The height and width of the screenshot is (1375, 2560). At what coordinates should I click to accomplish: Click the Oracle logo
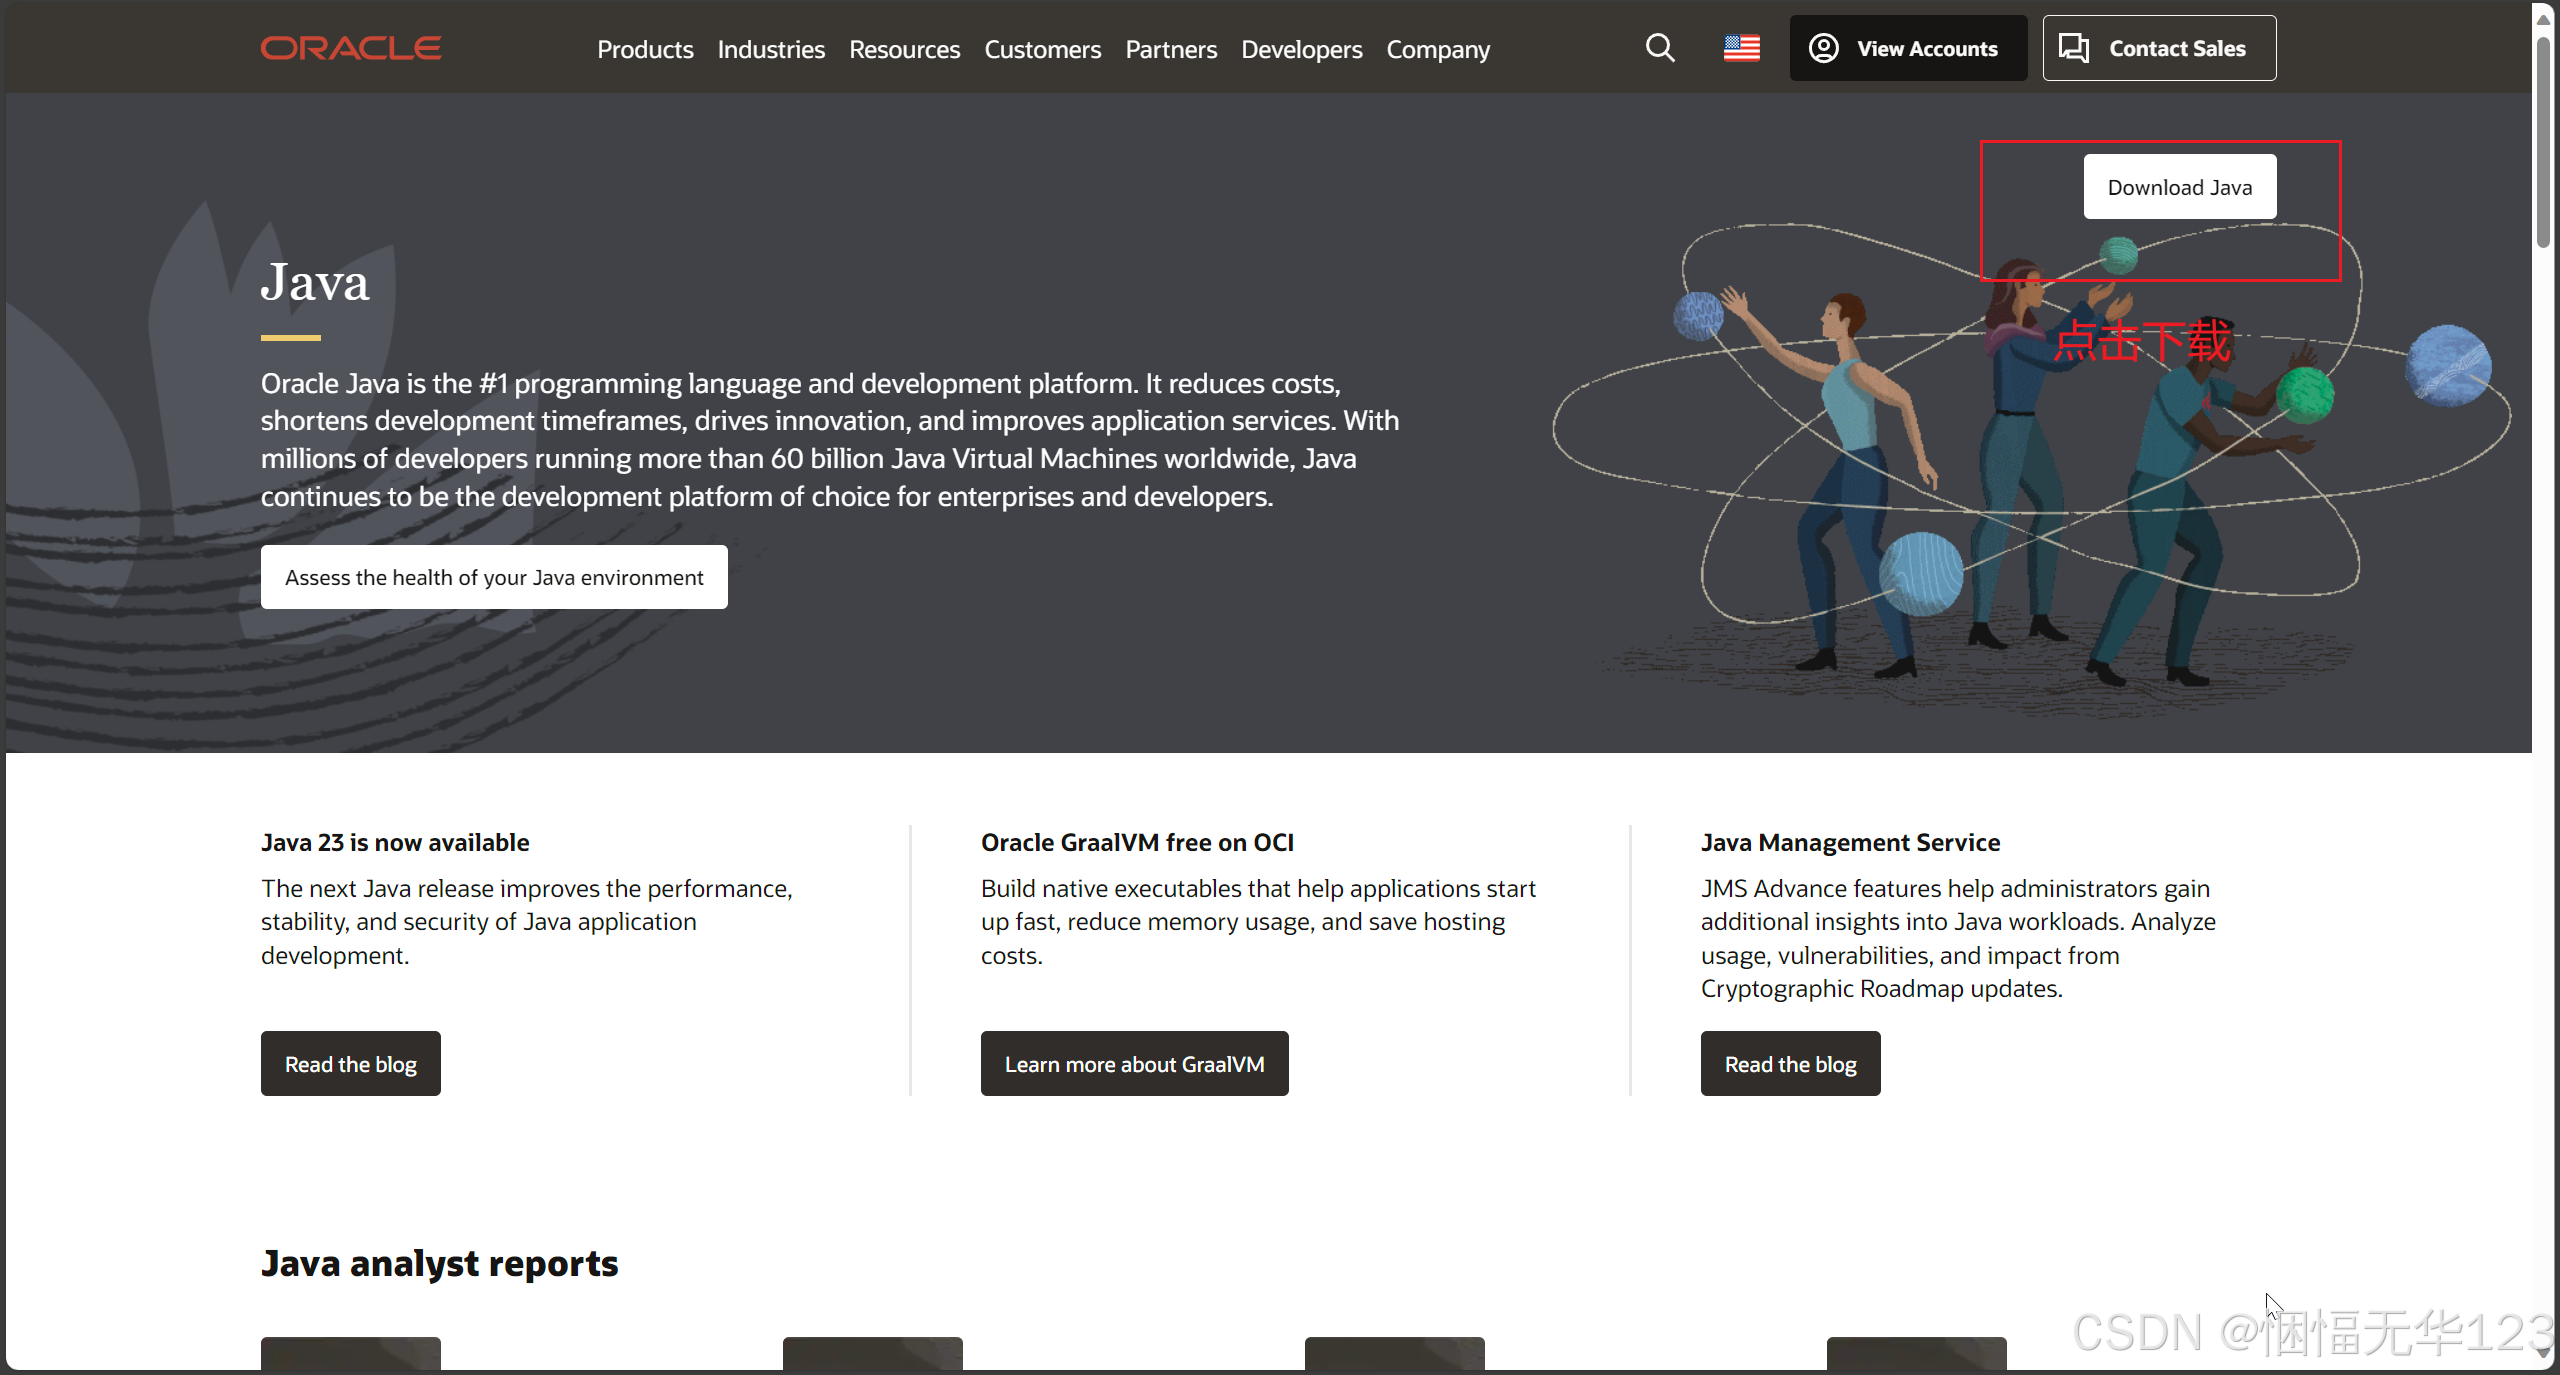point(351,48)
